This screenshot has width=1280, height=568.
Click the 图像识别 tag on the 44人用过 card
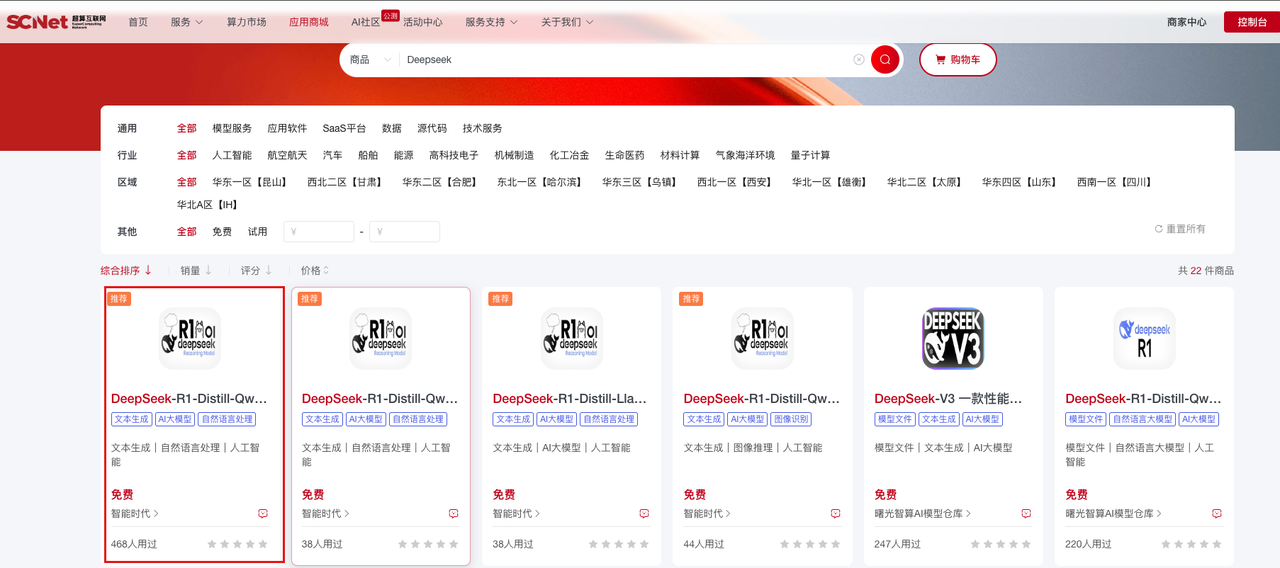click(792, 419)
